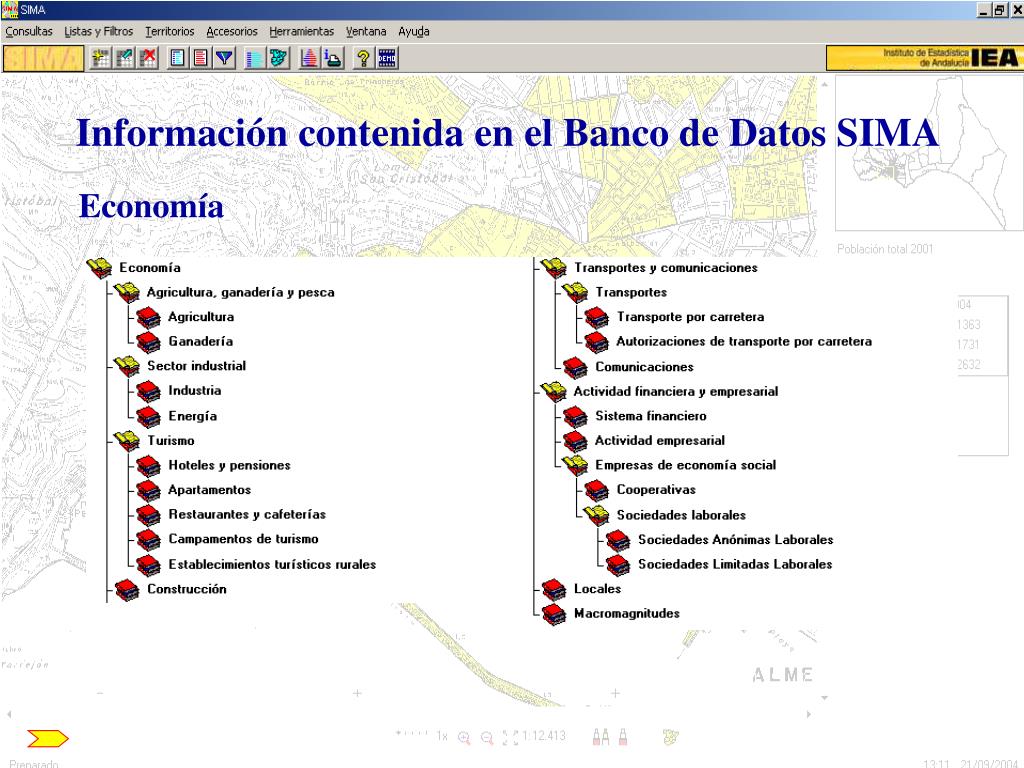Open the Listas y Filtros menu
Screen dimensions: 1024x768
point(99,31)
